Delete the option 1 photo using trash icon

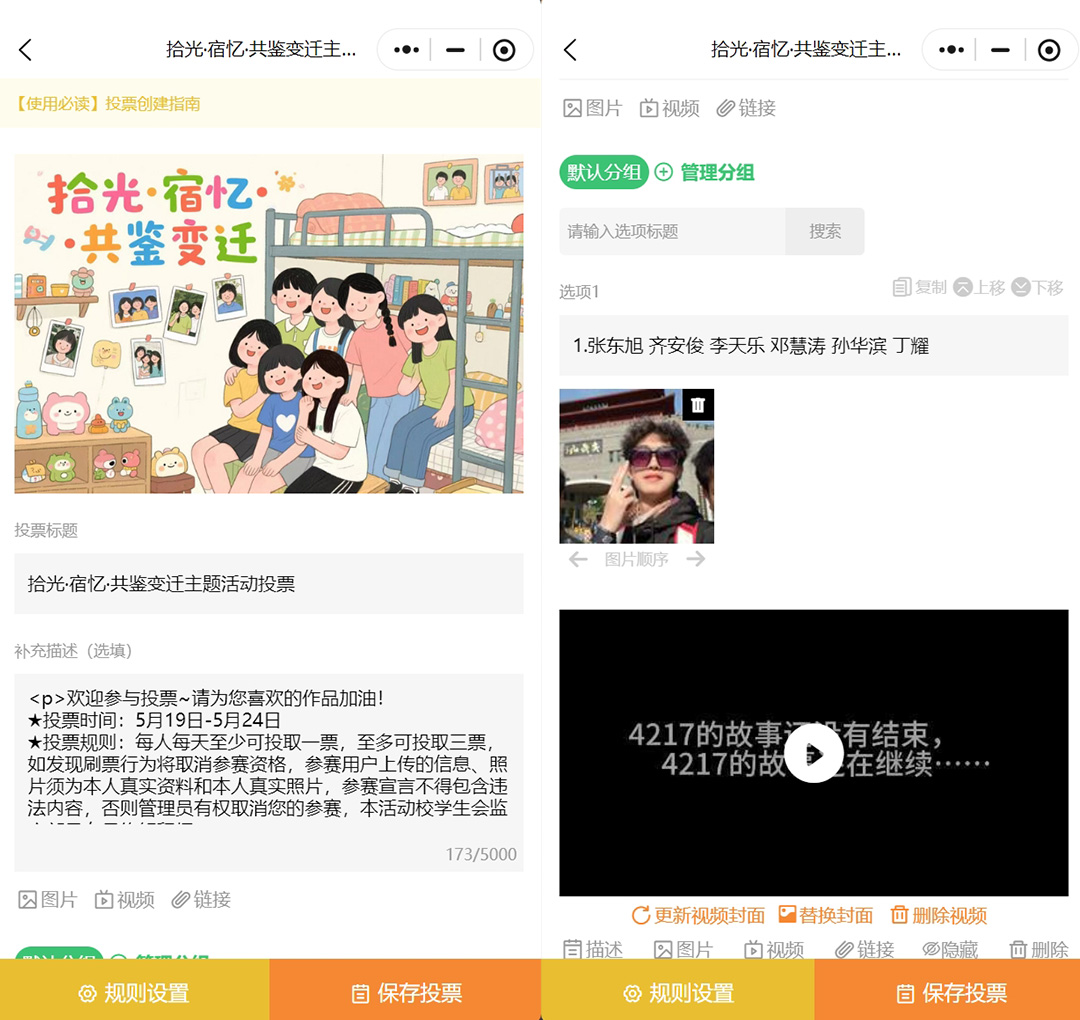coord(698,405)
